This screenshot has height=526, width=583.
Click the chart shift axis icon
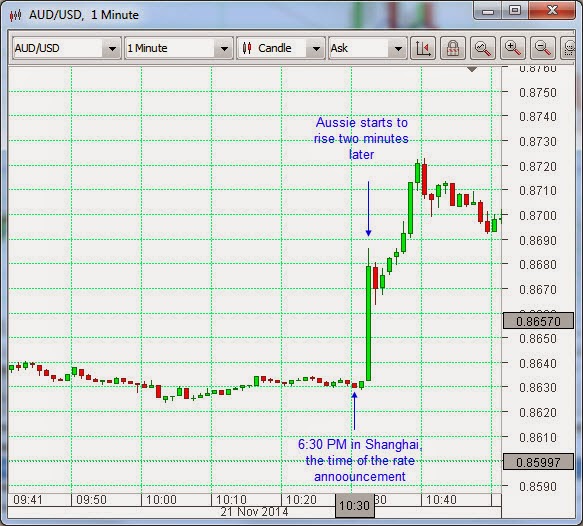(423, 48)
